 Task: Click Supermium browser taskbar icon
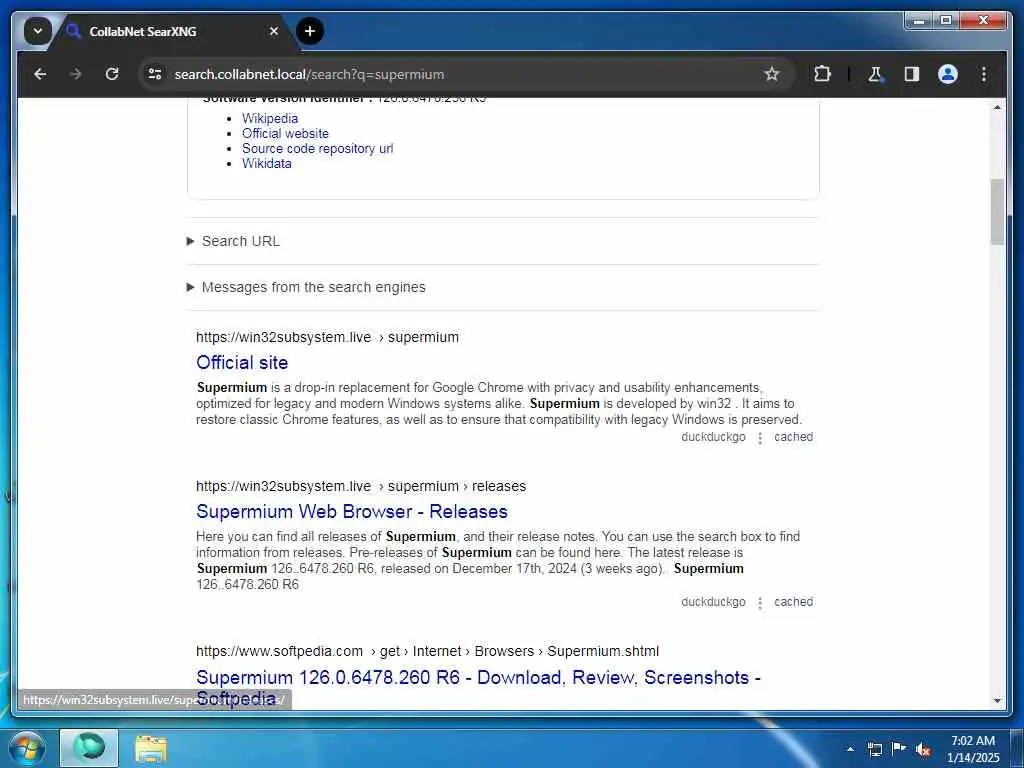[89, 748]
